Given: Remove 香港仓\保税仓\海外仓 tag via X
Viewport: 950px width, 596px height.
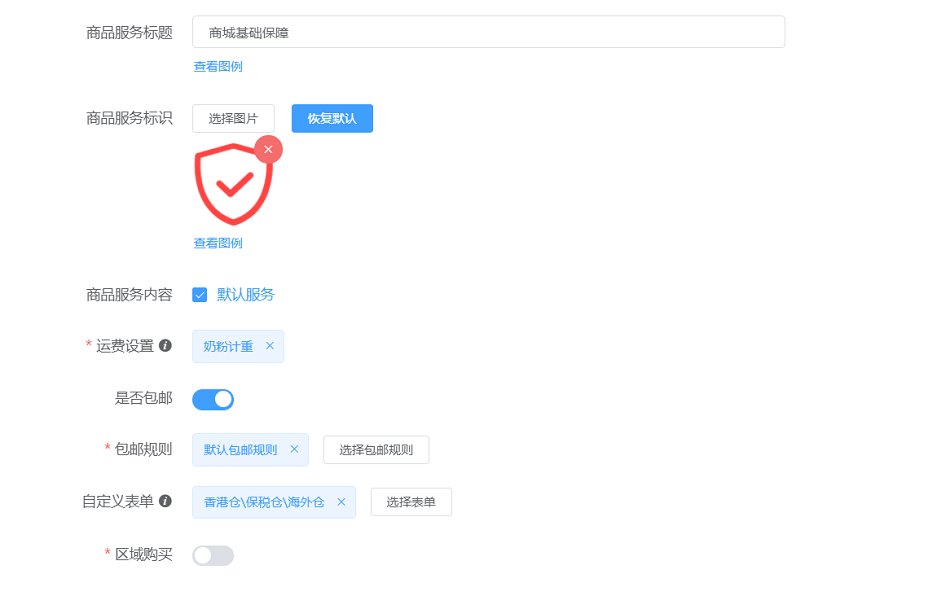Looking at the screenshot, I should (x=341, y=502).
